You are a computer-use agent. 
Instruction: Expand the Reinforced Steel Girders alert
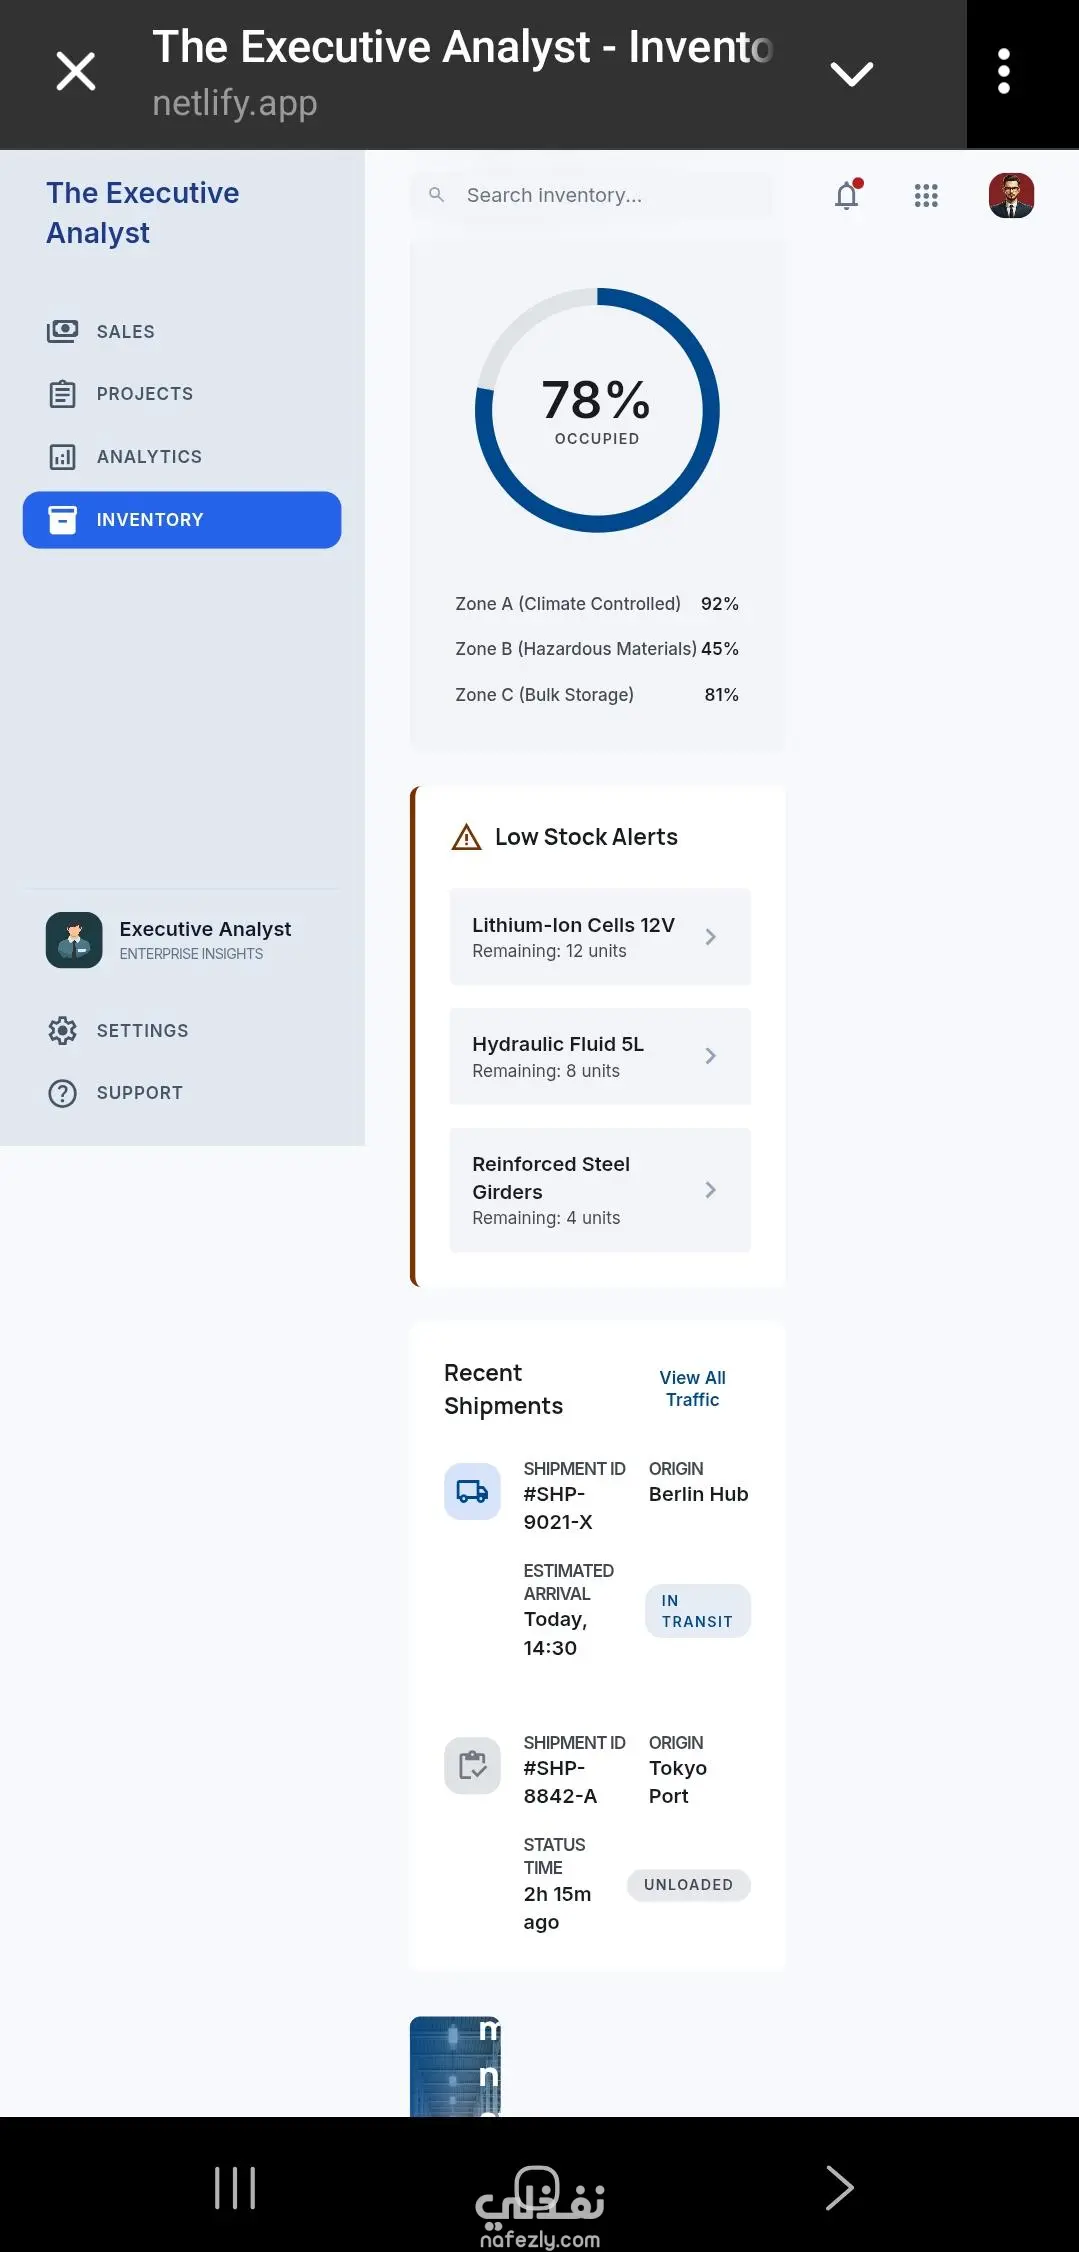tap(710, 1190)
